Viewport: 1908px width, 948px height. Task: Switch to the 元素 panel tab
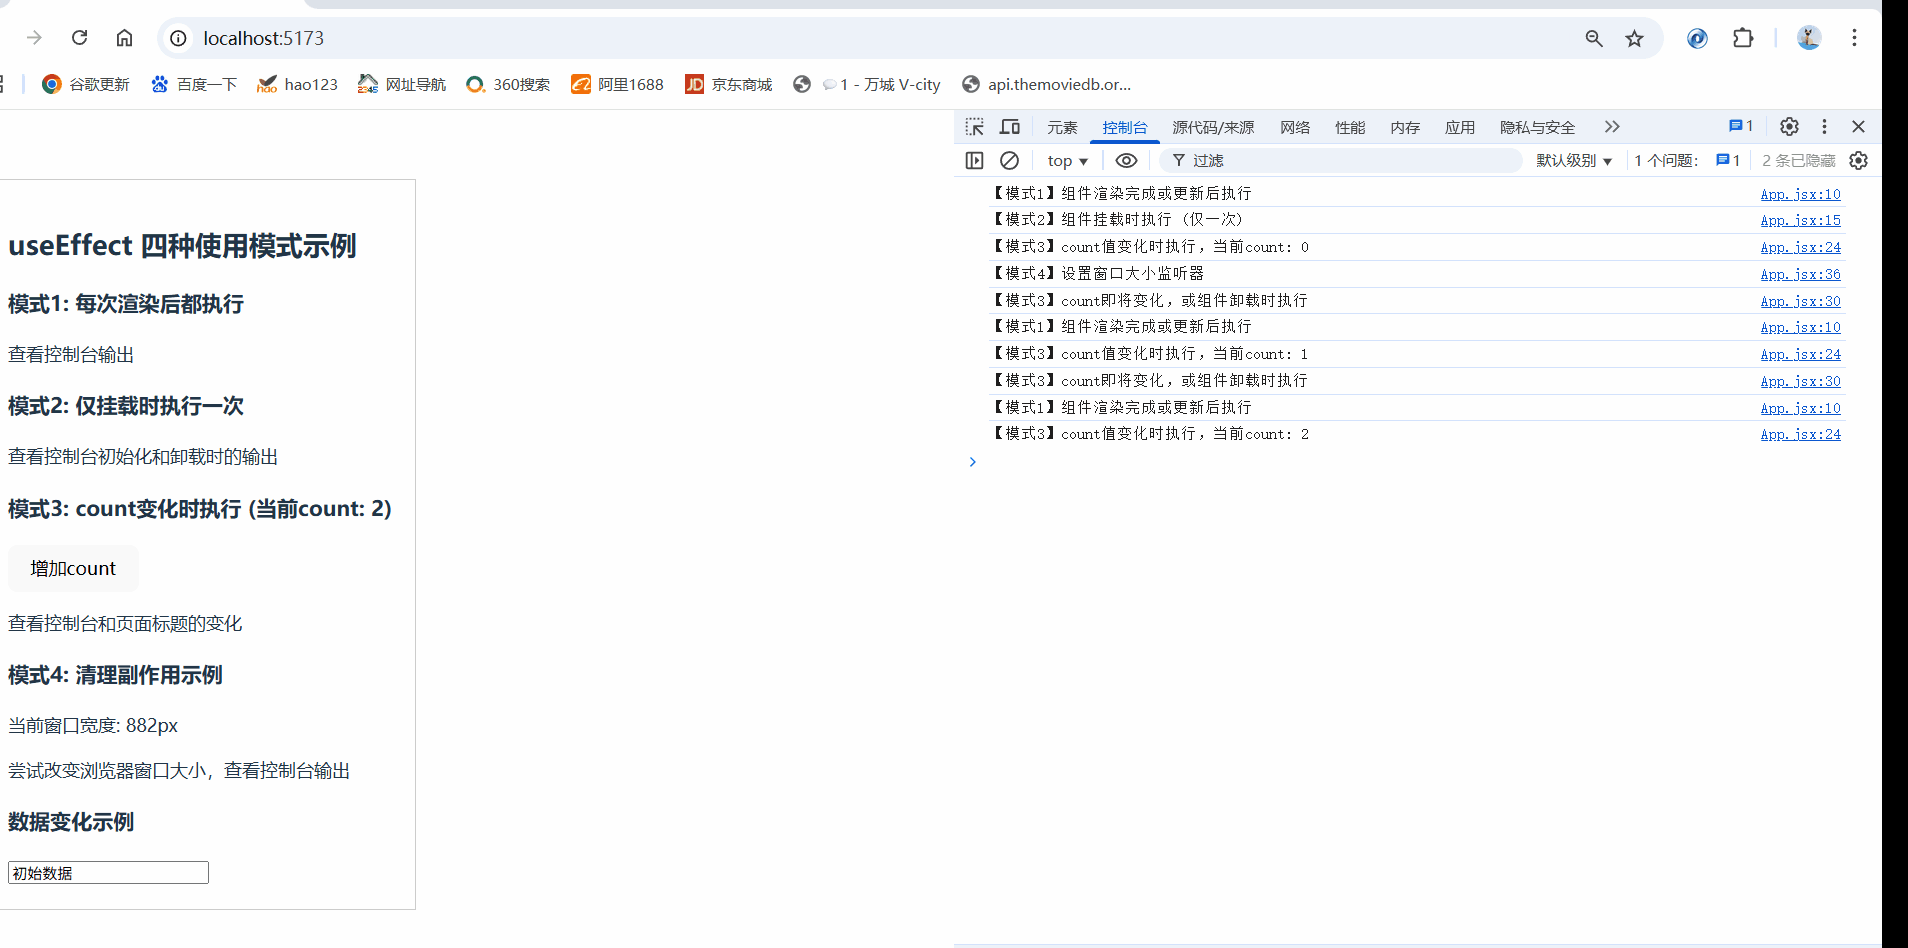tap(1062, 127)
